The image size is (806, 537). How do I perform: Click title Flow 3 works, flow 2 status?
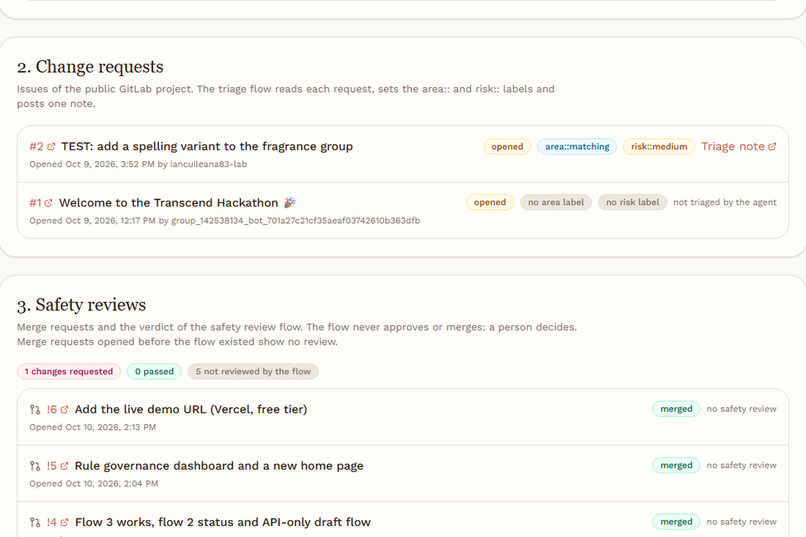coord(223,523)
